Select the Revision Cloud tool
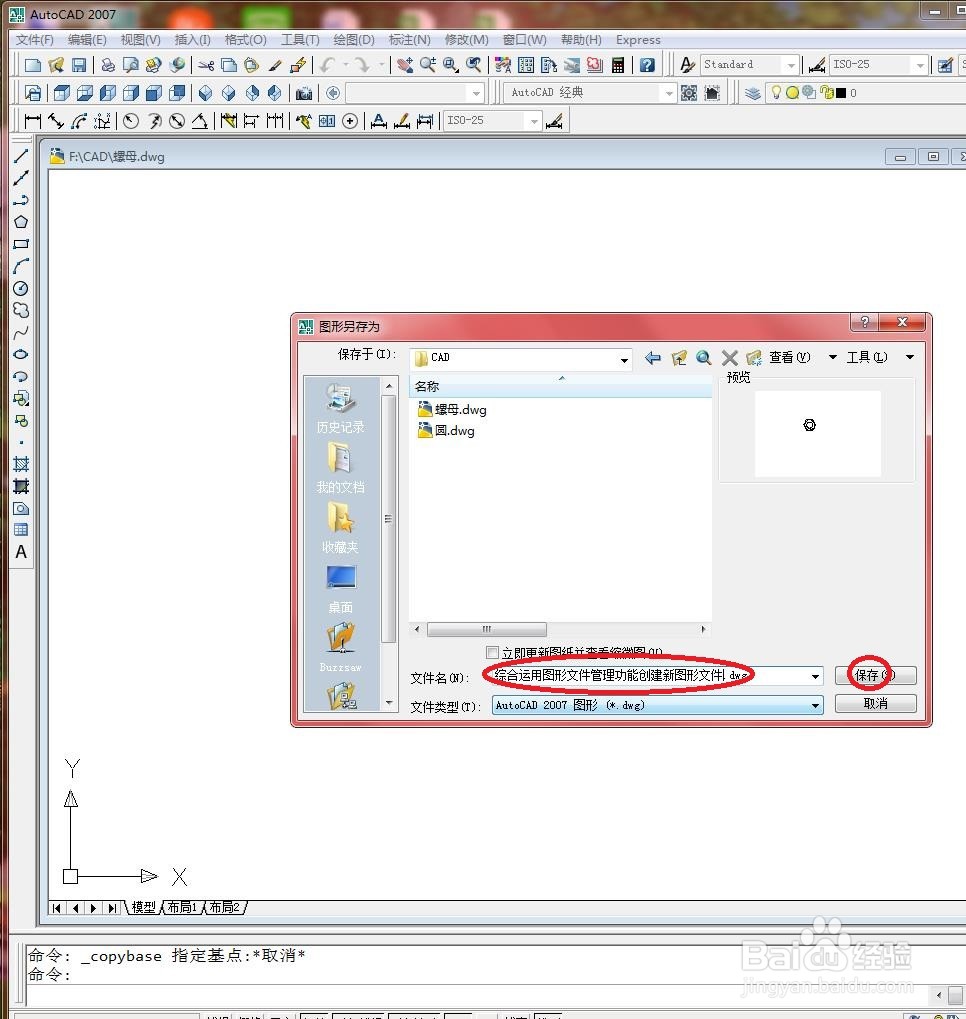Viewport: 966px width, 1019px height. (x=21, y=311)
